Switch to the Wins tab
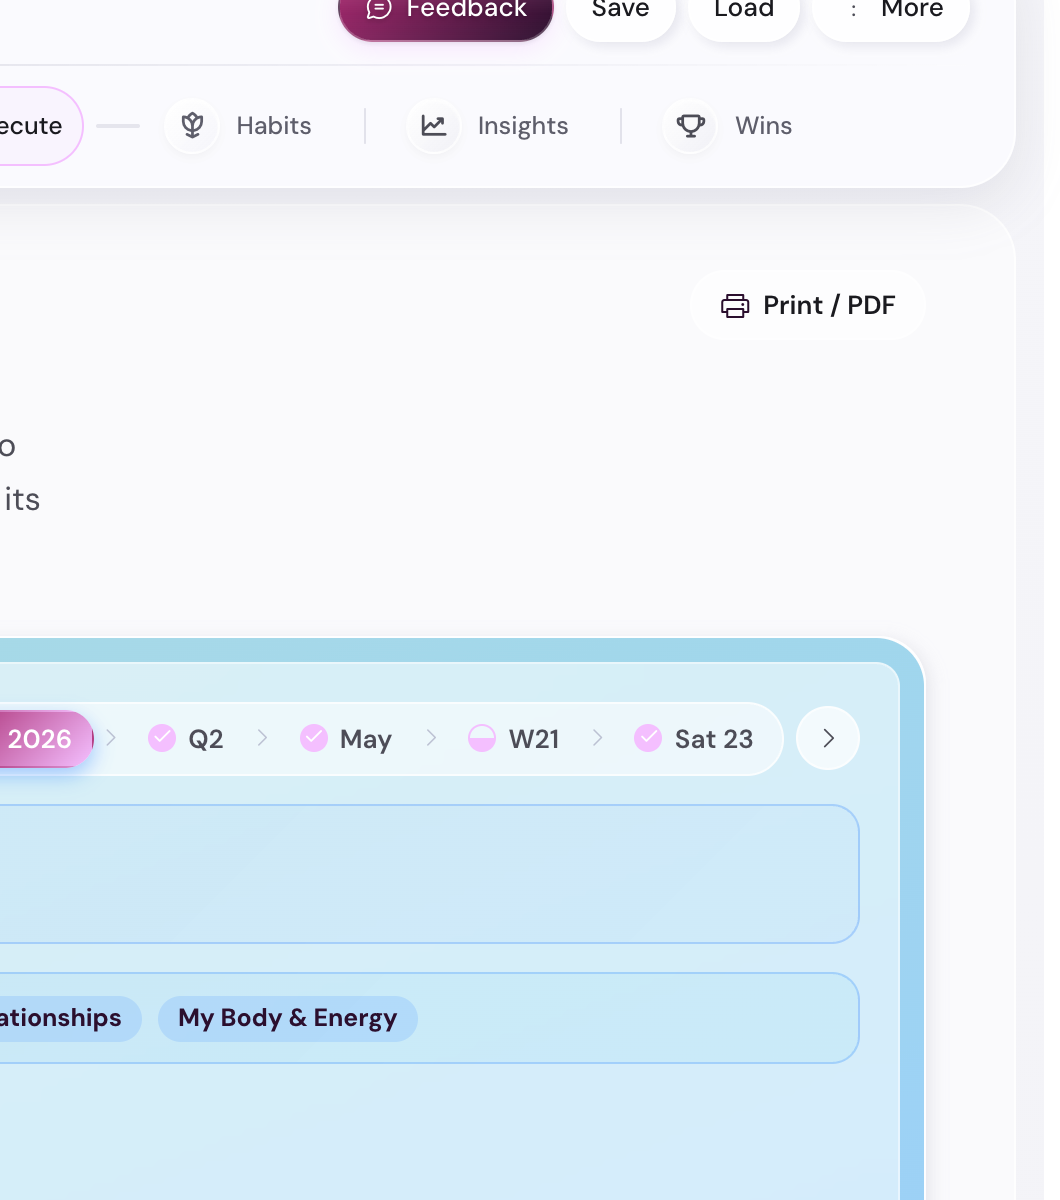The height and width of the screenshot is (1200, 1060). click(x=729, y=126)
